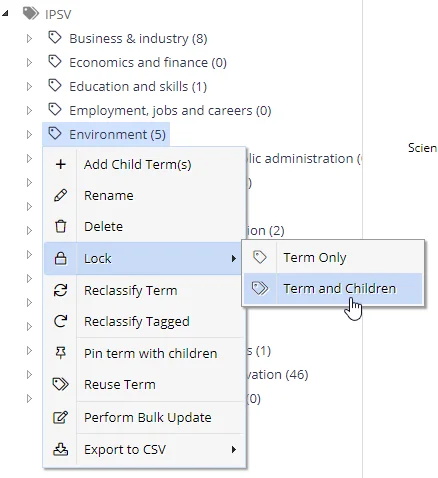Click the padlock icon in the Lock entry
Viewport: 438px width, 478px height.
[60, 258]
